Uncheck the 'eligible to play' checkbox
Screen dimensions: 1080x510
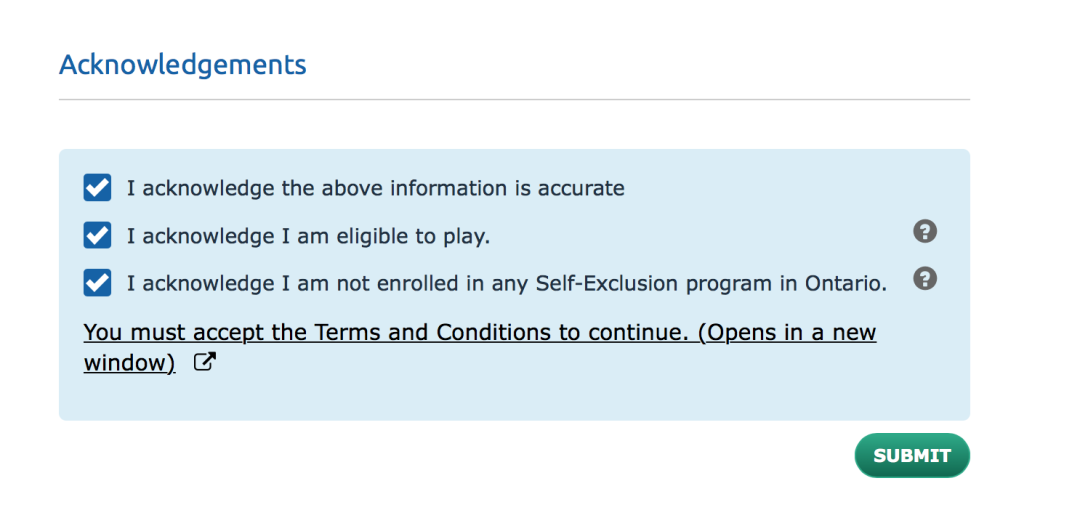97,235
